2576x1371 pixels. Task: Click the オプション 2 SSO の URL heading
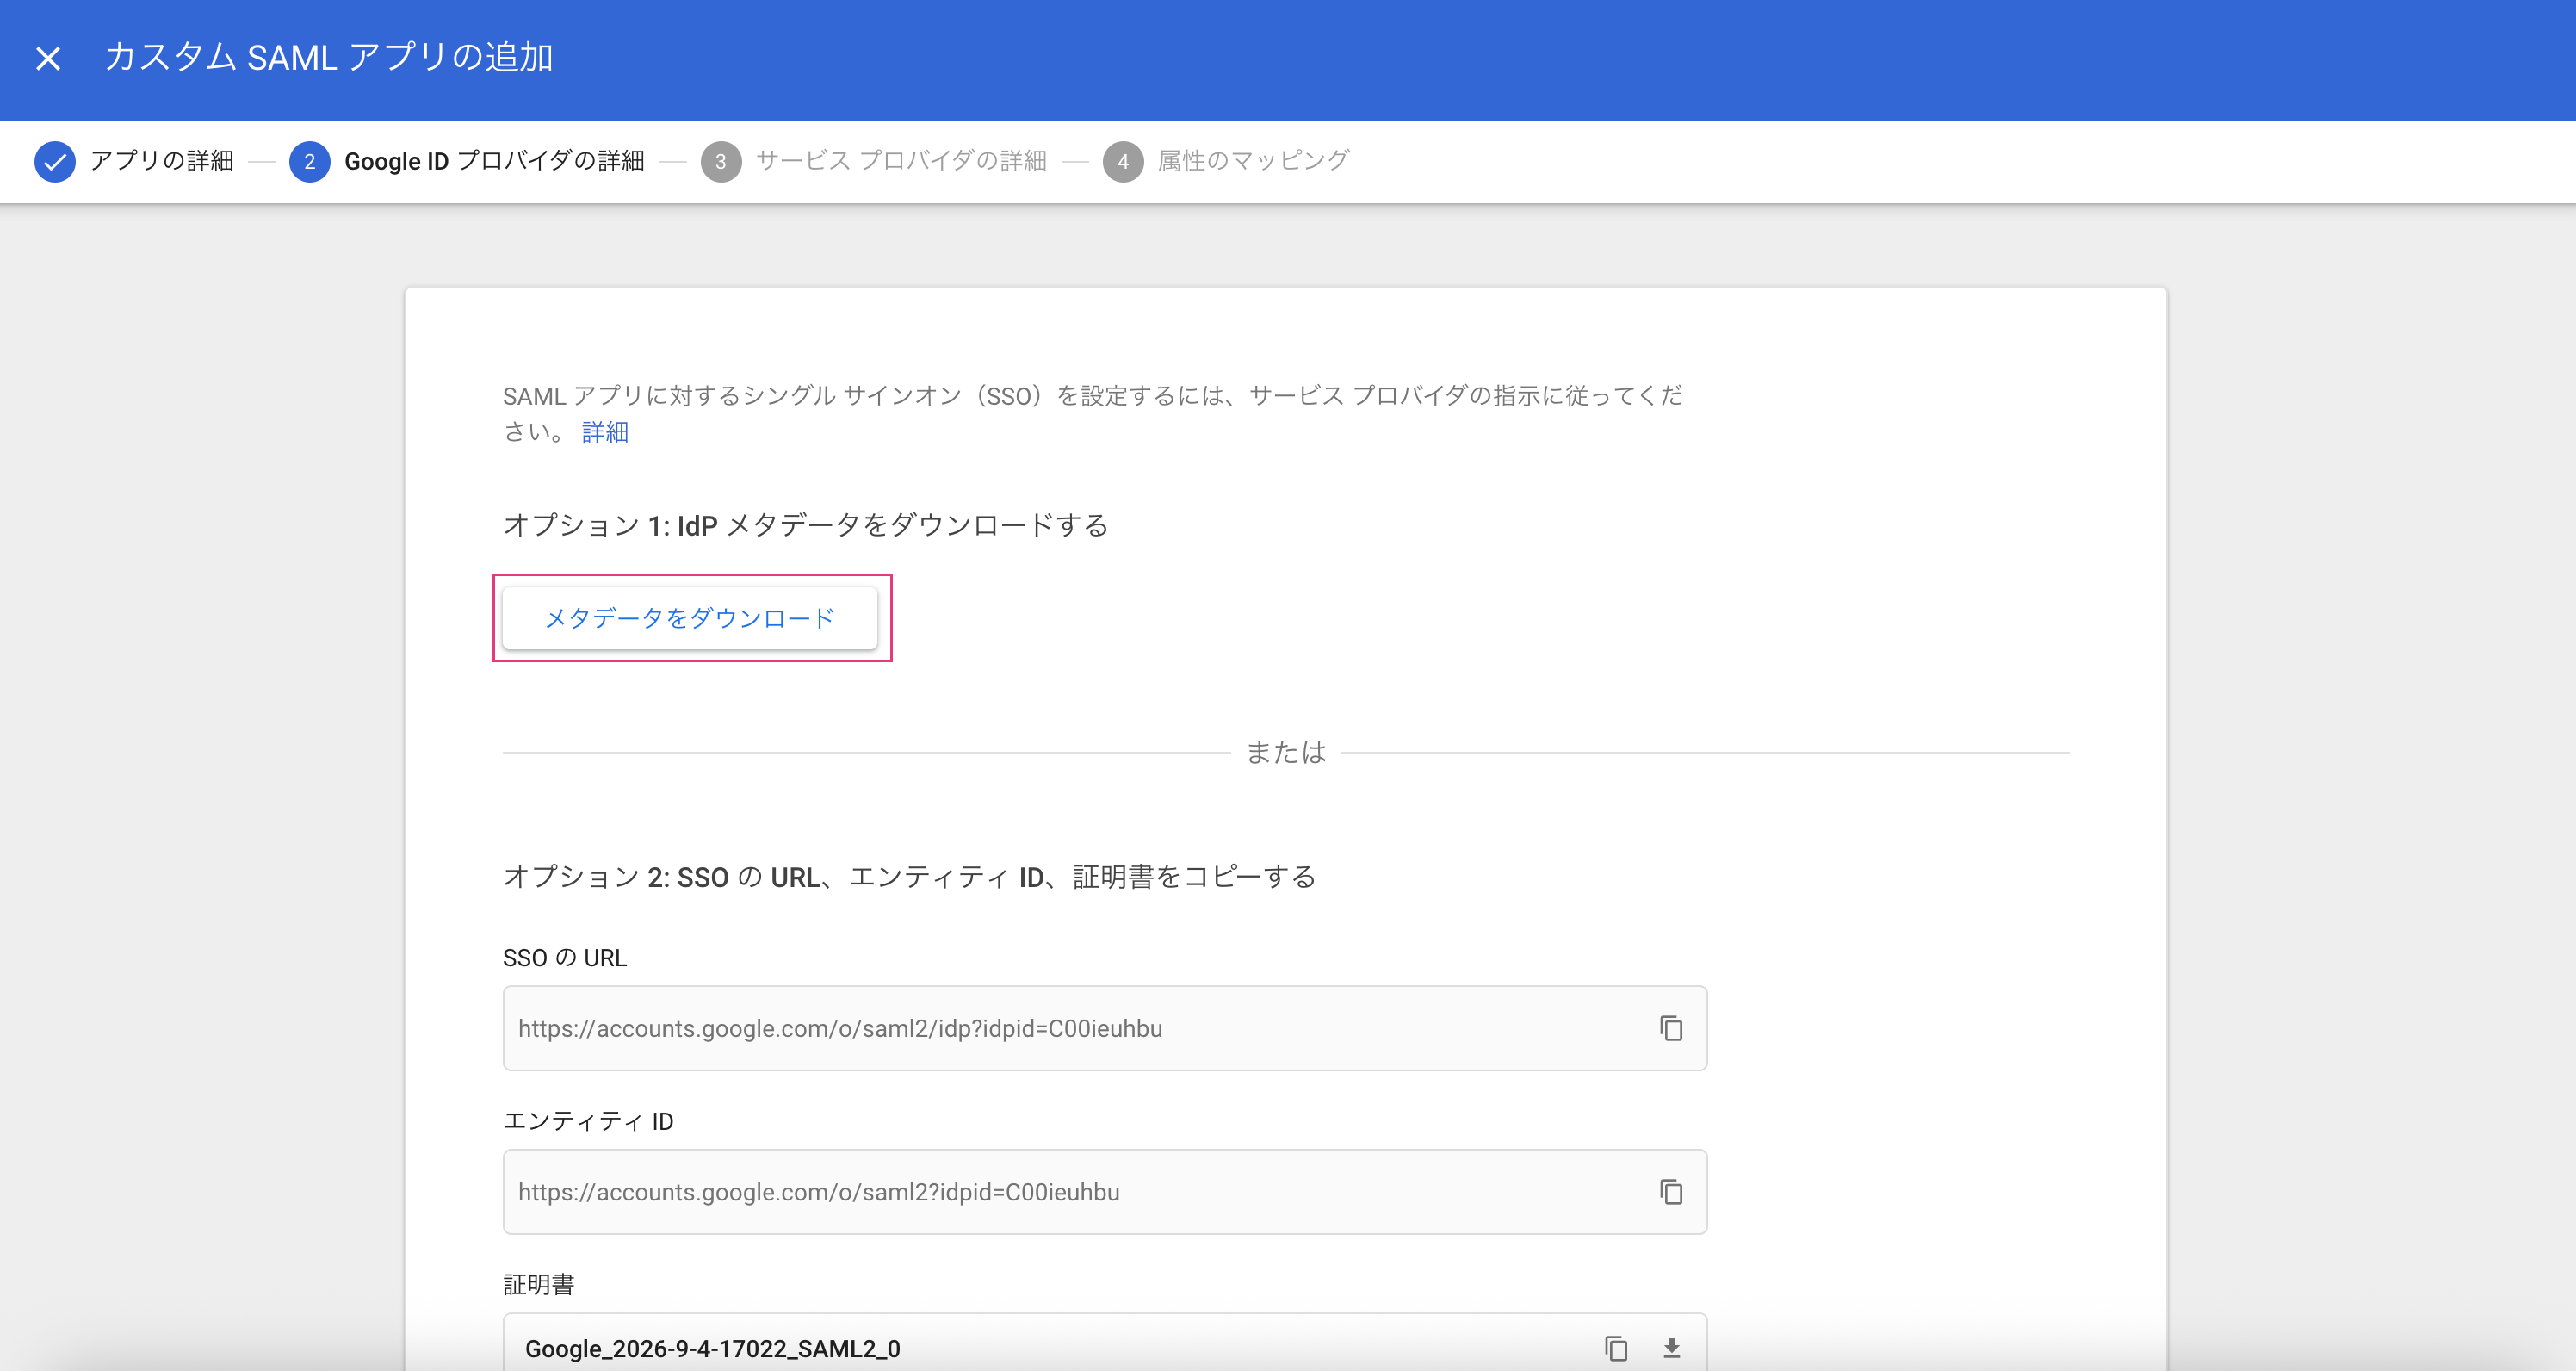(x=909, y=877)
